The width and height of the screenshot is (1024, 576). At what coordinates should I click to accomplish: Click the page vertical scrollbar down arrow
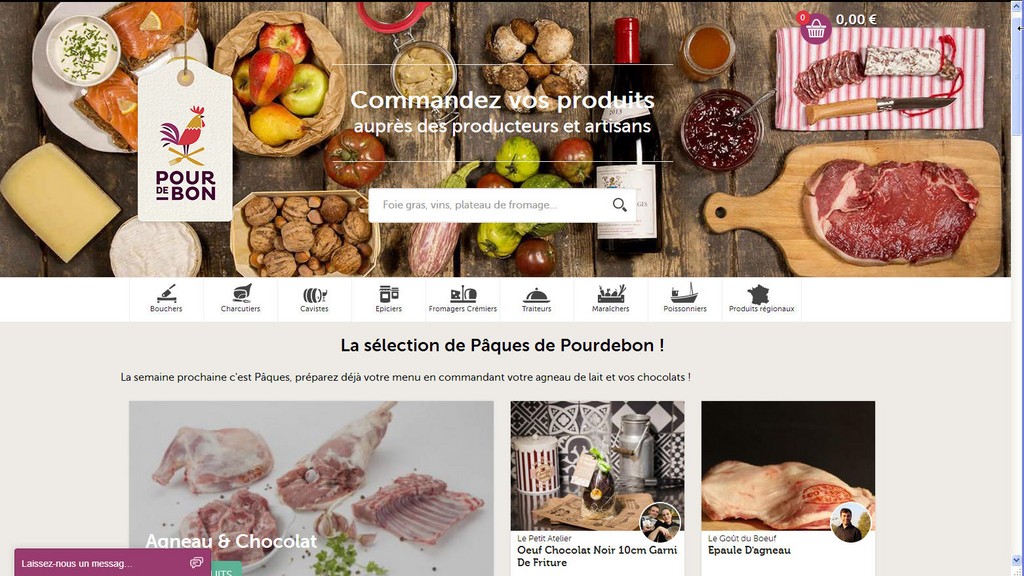1017,560
